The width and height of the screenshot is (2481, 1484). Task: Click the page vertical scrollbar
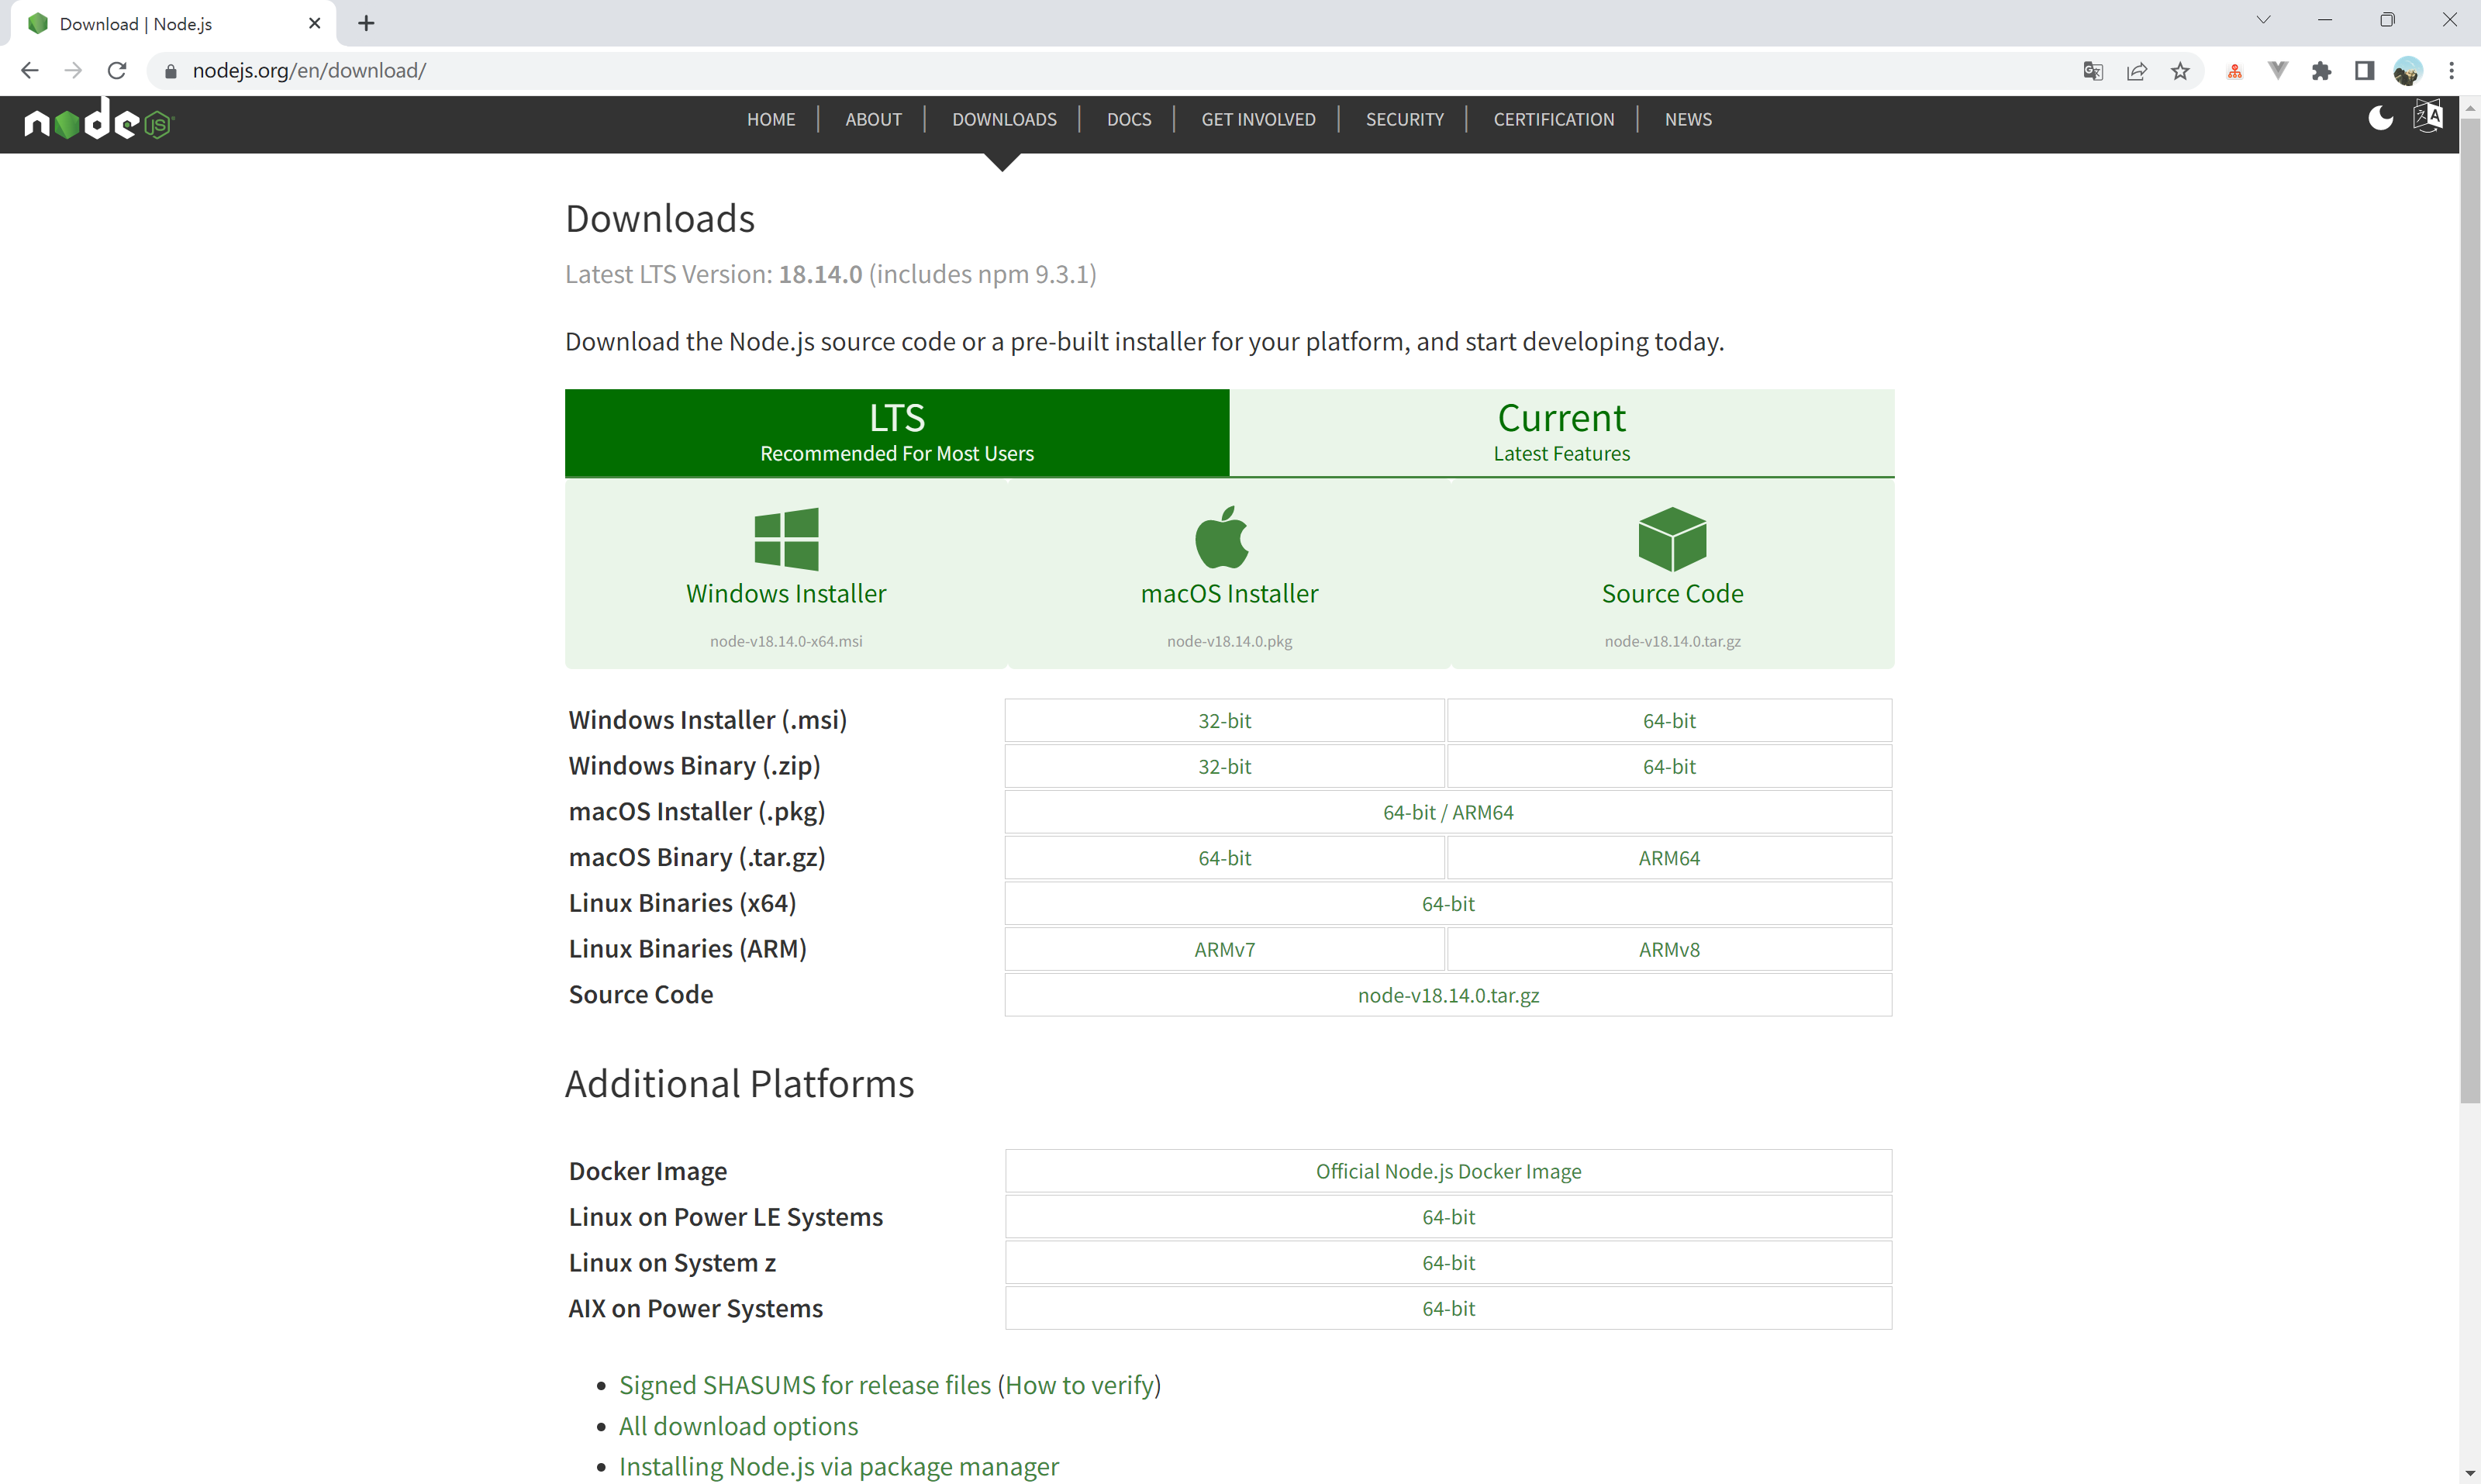coord(2469,600)
